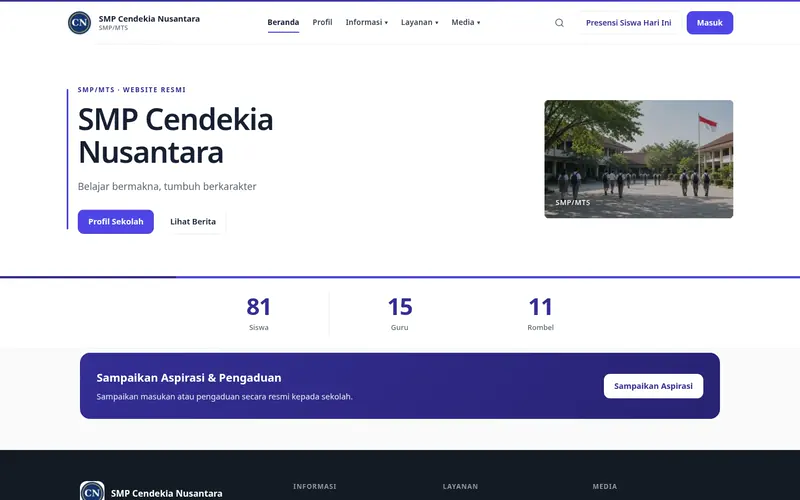Click the CN logo in footer
The width and height of the screenshot is (800, 500).
coord(92,492)
